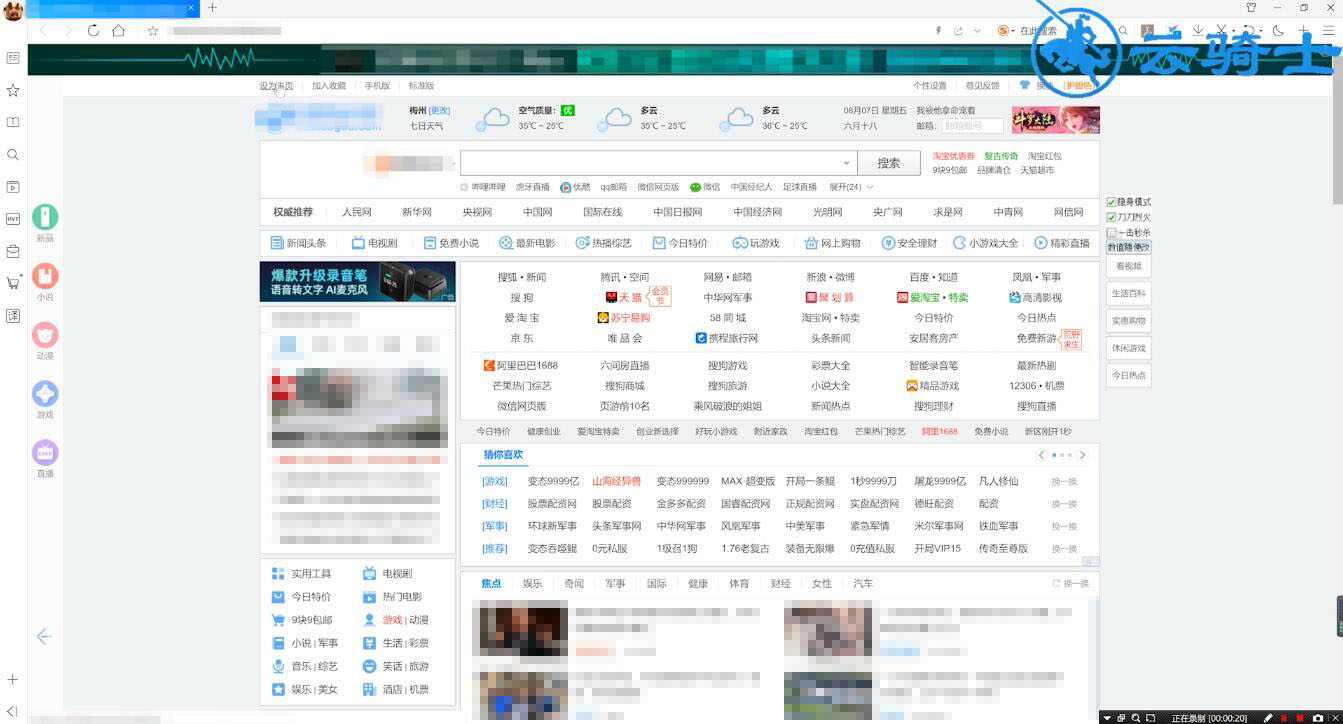Reload the page with refresh icon
The height and width of the screenshot is (724, 1343).
click(x=93, y=31)
